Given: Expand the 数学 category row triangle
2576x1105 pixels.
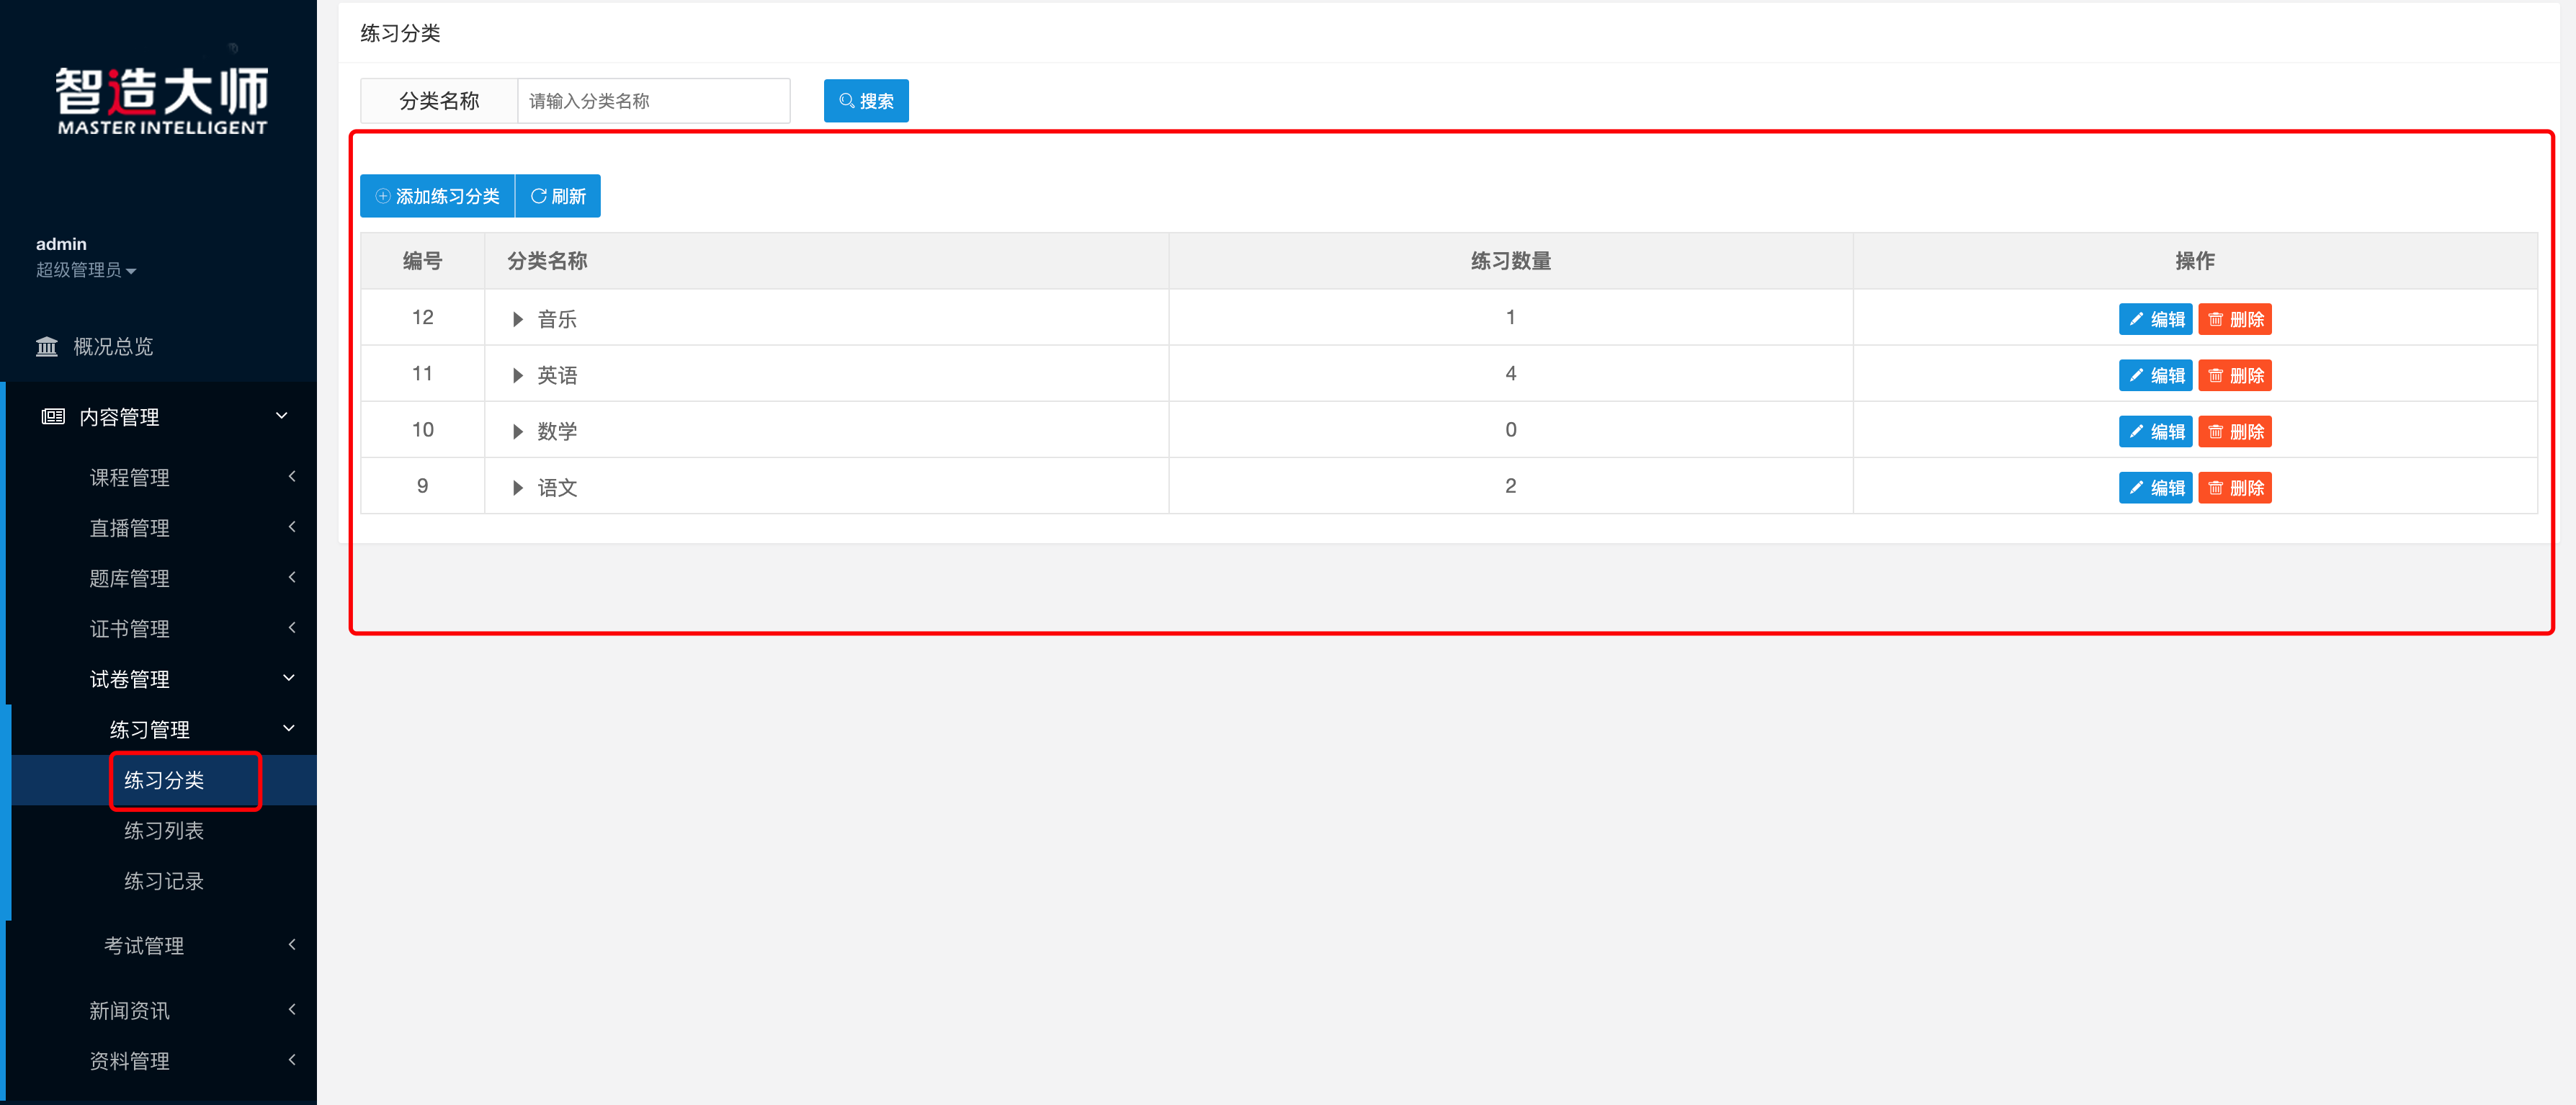Looking at the screenshot, I should pyautogui.click(x=517, y=431).
